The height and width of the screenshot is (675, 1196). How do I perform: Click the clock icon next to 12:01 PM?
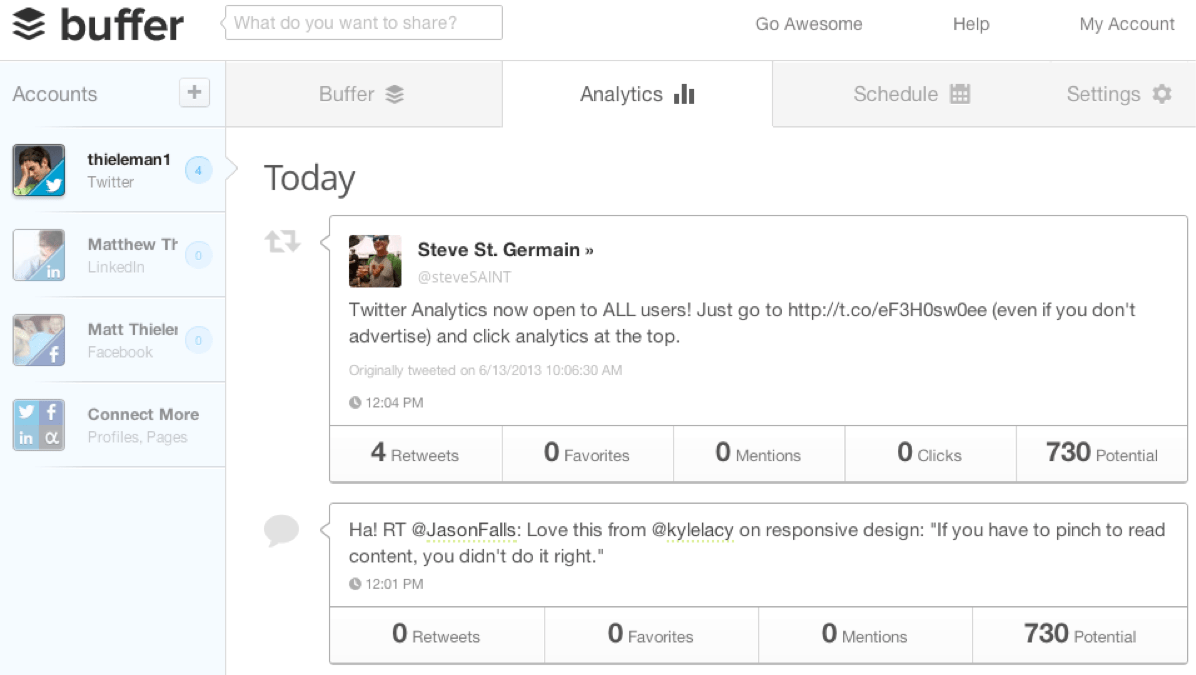point(355,584)
